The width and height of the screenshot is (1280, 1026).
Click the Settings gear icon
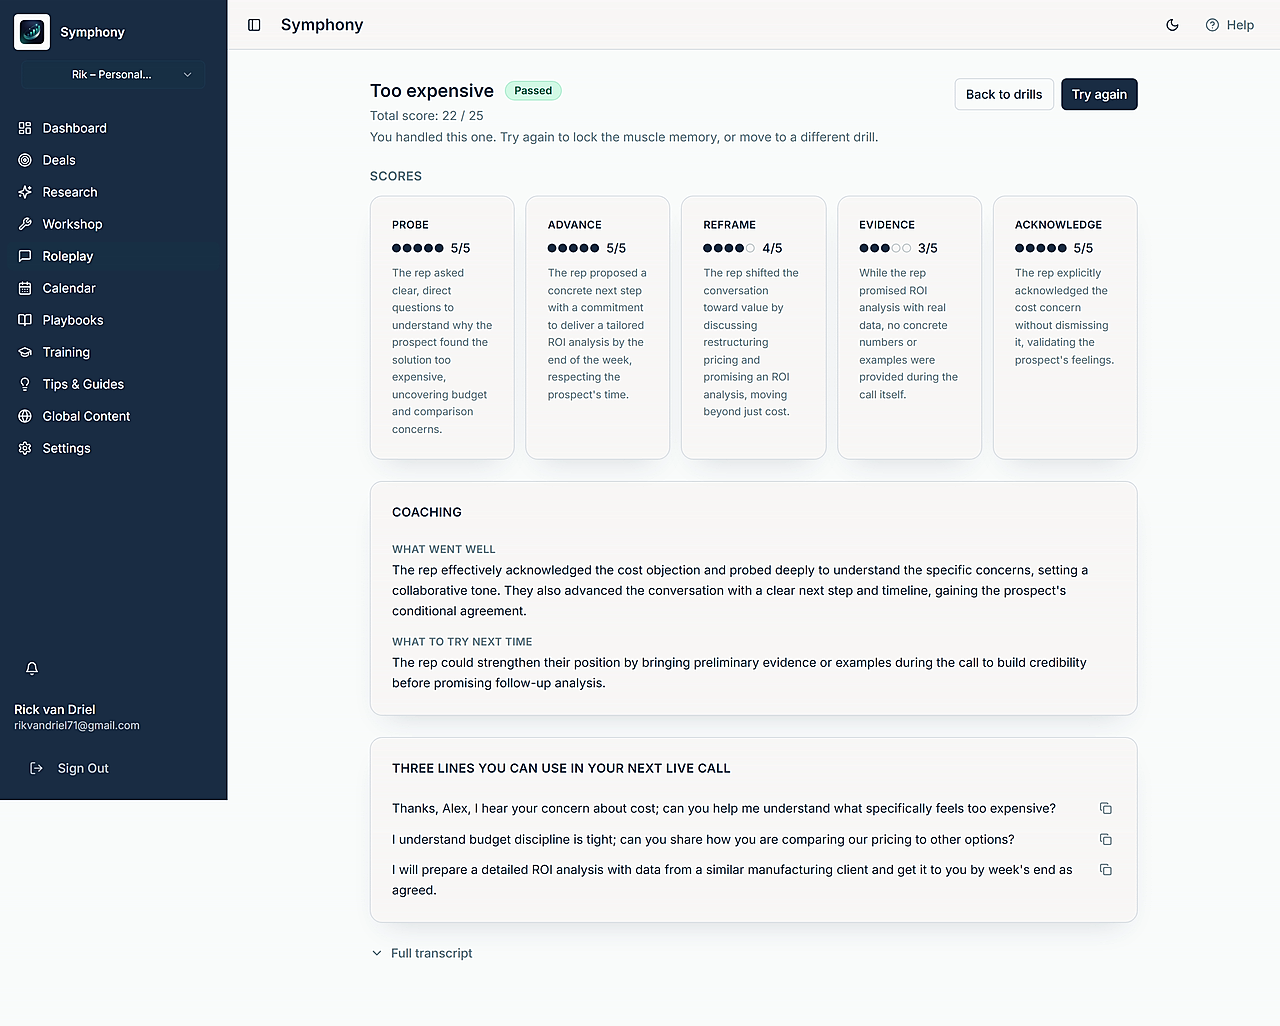[25, 448]
